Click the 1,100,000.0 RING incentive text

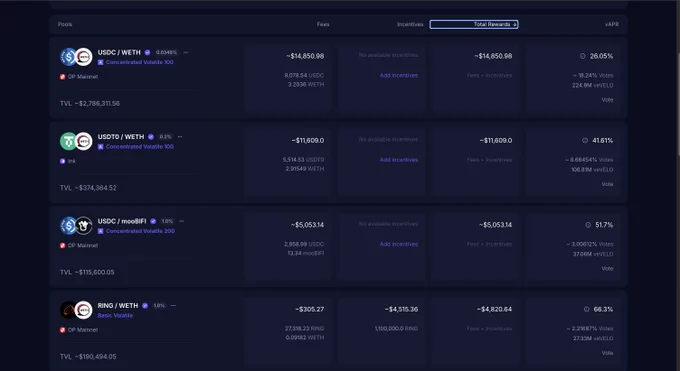[x=396, y=328]
